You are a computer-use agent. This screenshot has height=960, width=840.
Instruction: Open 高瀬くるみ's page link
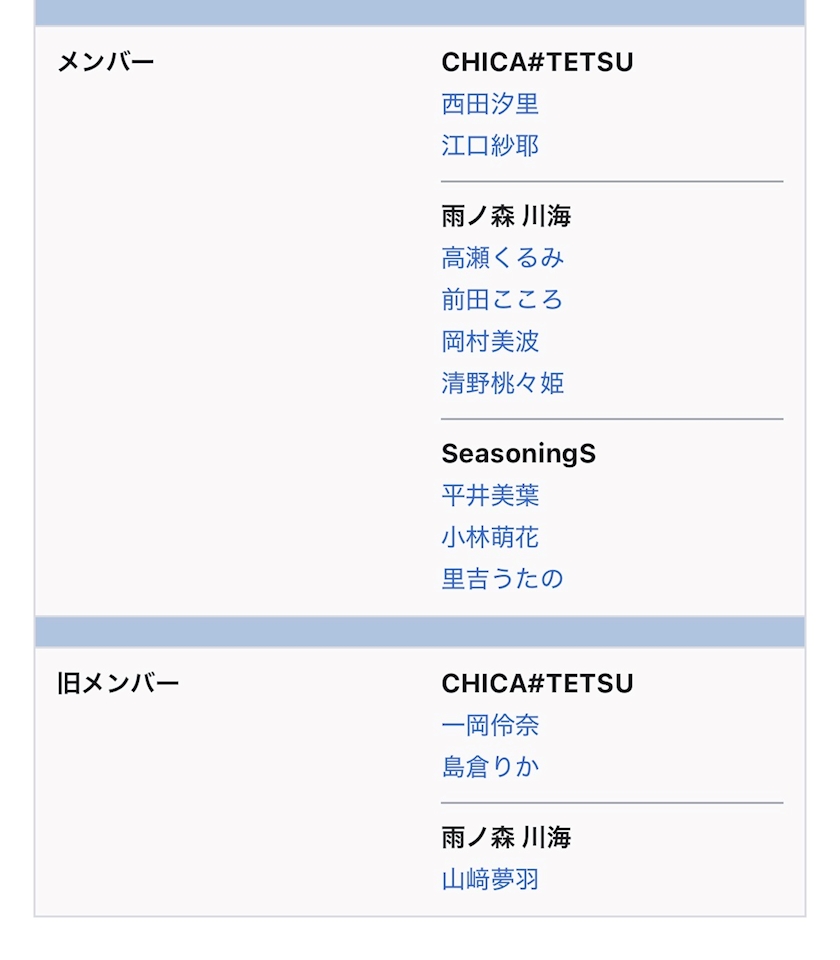click(503, 258)
